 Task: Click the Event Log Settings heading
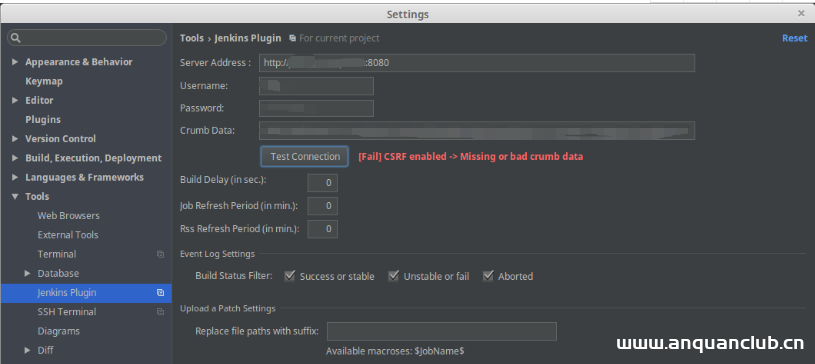point(217,254)
